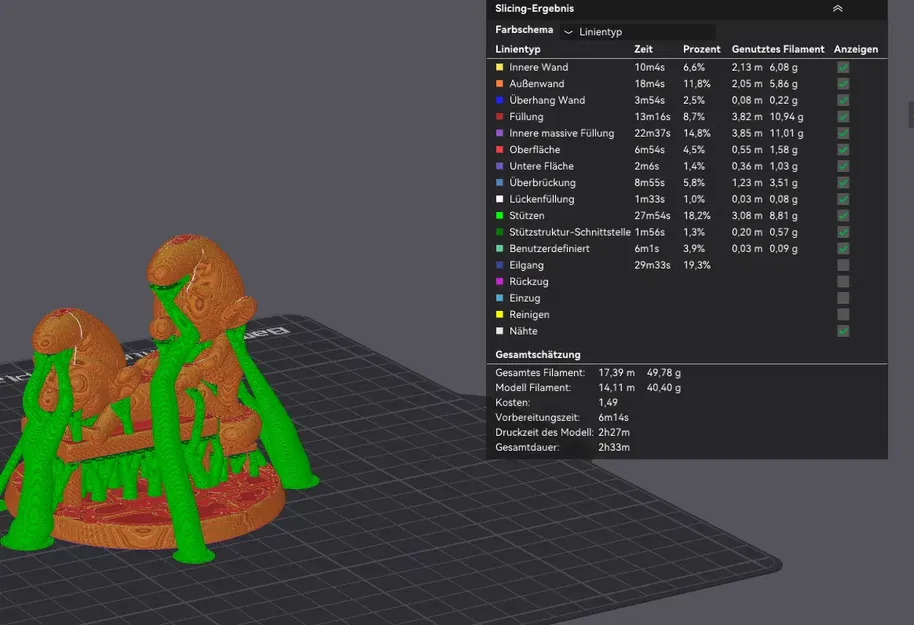Uncheck the Überhang Wand visibility checkbox
Screen dimensions: 914x625
pos(843,100)
